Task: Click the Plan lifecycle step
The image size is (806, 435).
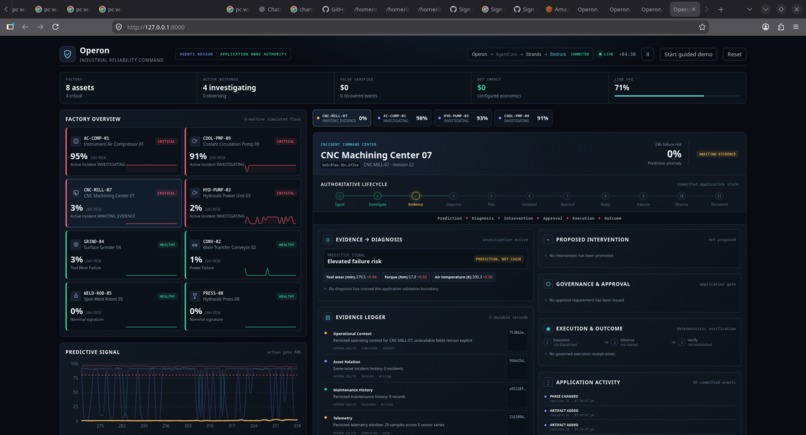Action: tap(491, 199)
